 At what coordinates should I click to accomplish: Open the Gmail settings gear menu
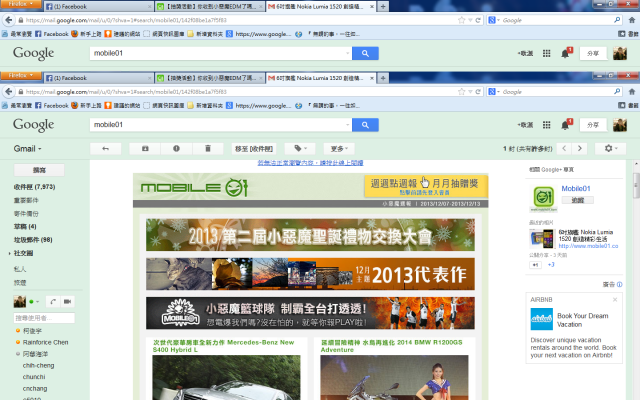[x=610, y=149]
